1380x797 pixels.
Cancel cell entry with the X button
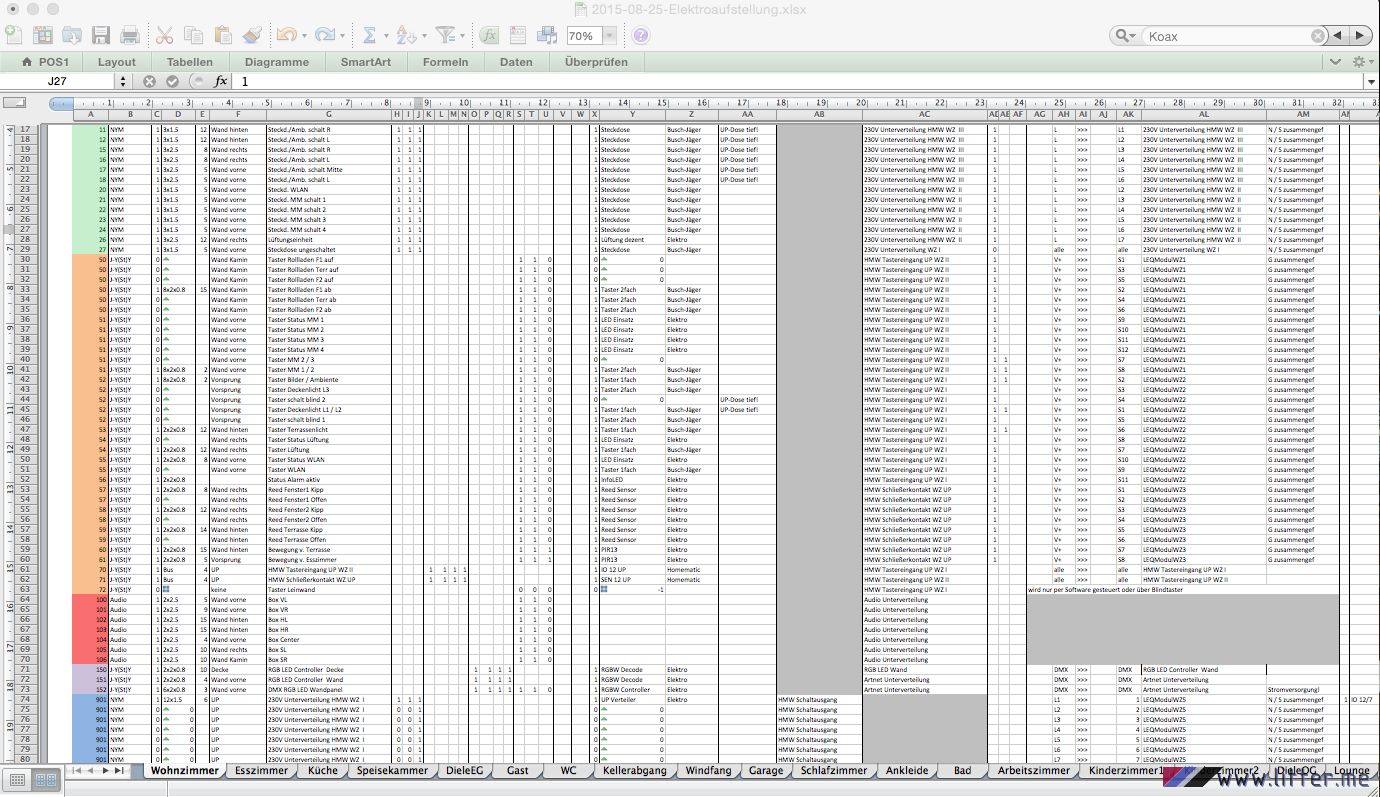point(150,81)
